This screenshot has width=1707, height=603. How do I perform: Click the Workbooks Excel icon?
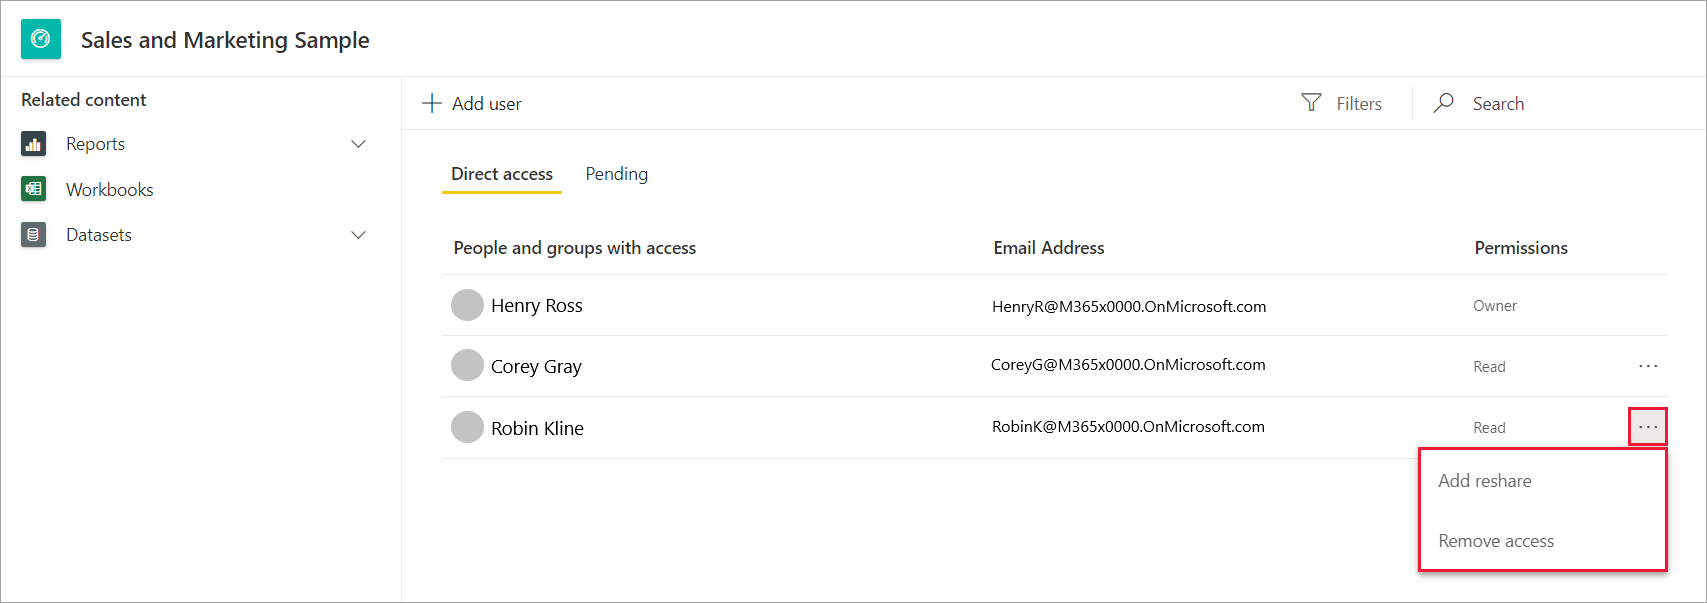[x=34, y=189]
